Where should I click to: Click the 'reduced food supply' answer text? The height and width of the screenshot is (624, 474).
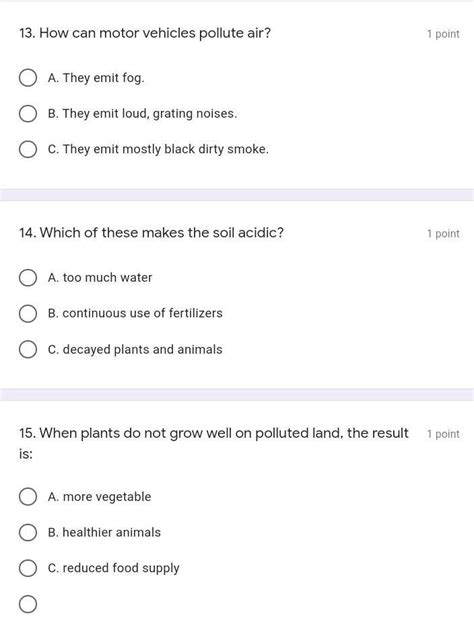tap(121, 568)
